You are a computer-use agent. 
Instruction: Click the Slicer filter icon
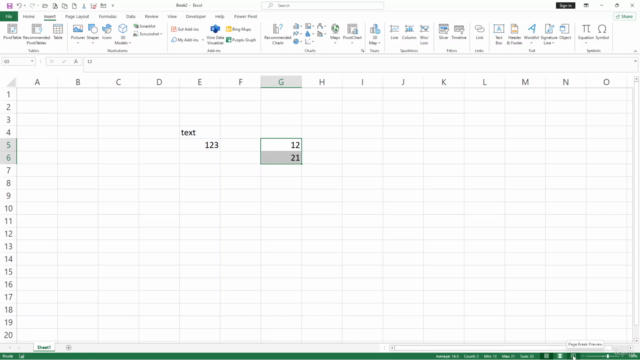coord(443,32)
